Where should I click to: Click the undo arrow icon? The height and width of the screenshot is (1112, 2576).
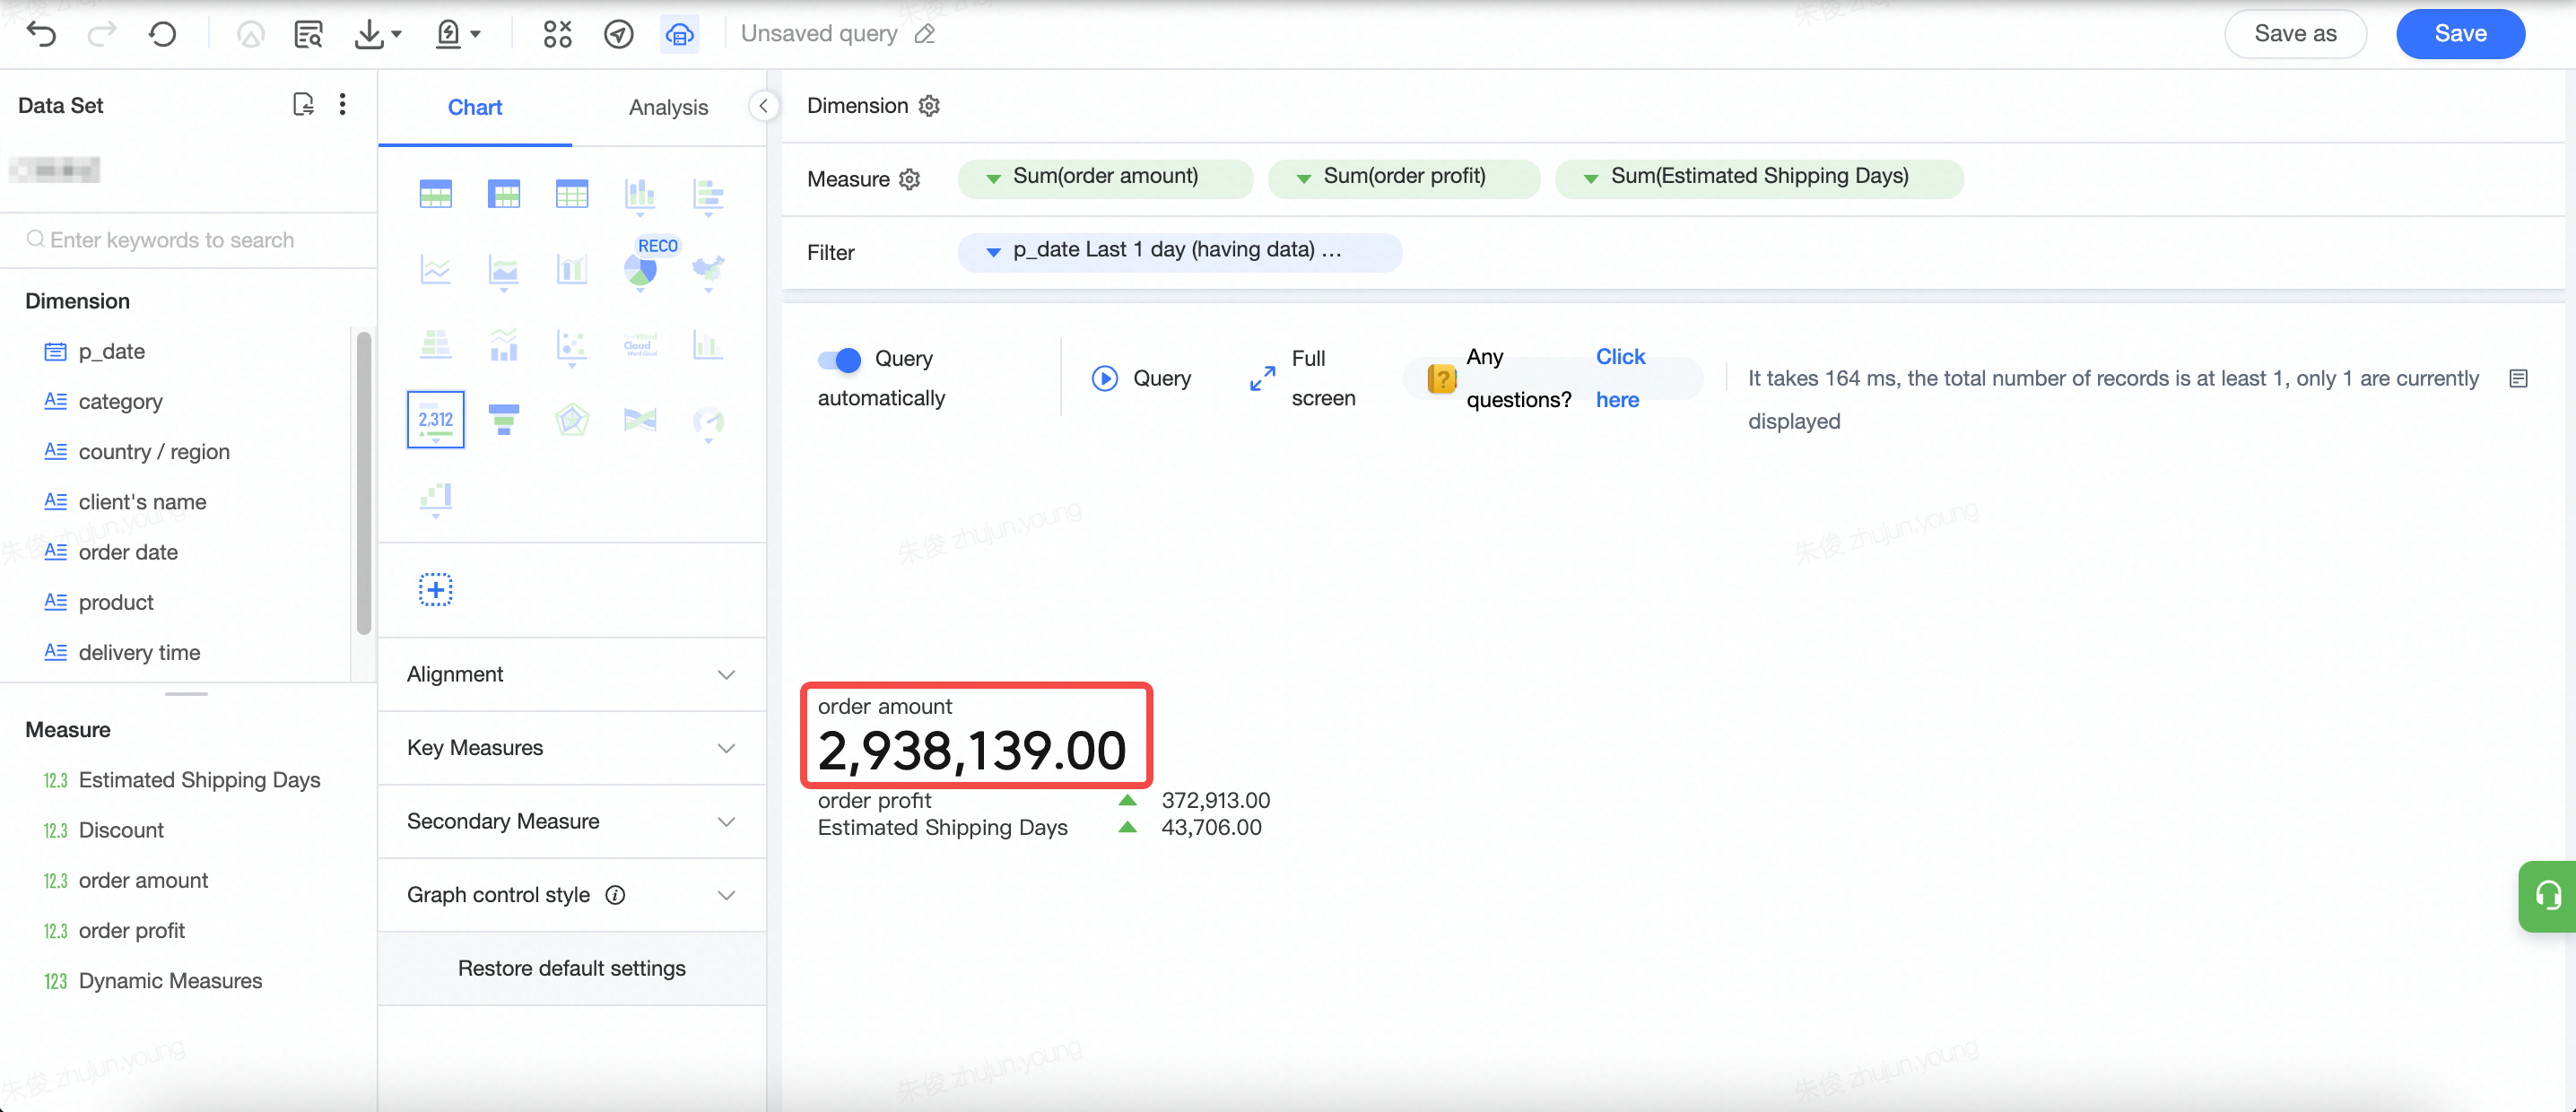[41, 34]
